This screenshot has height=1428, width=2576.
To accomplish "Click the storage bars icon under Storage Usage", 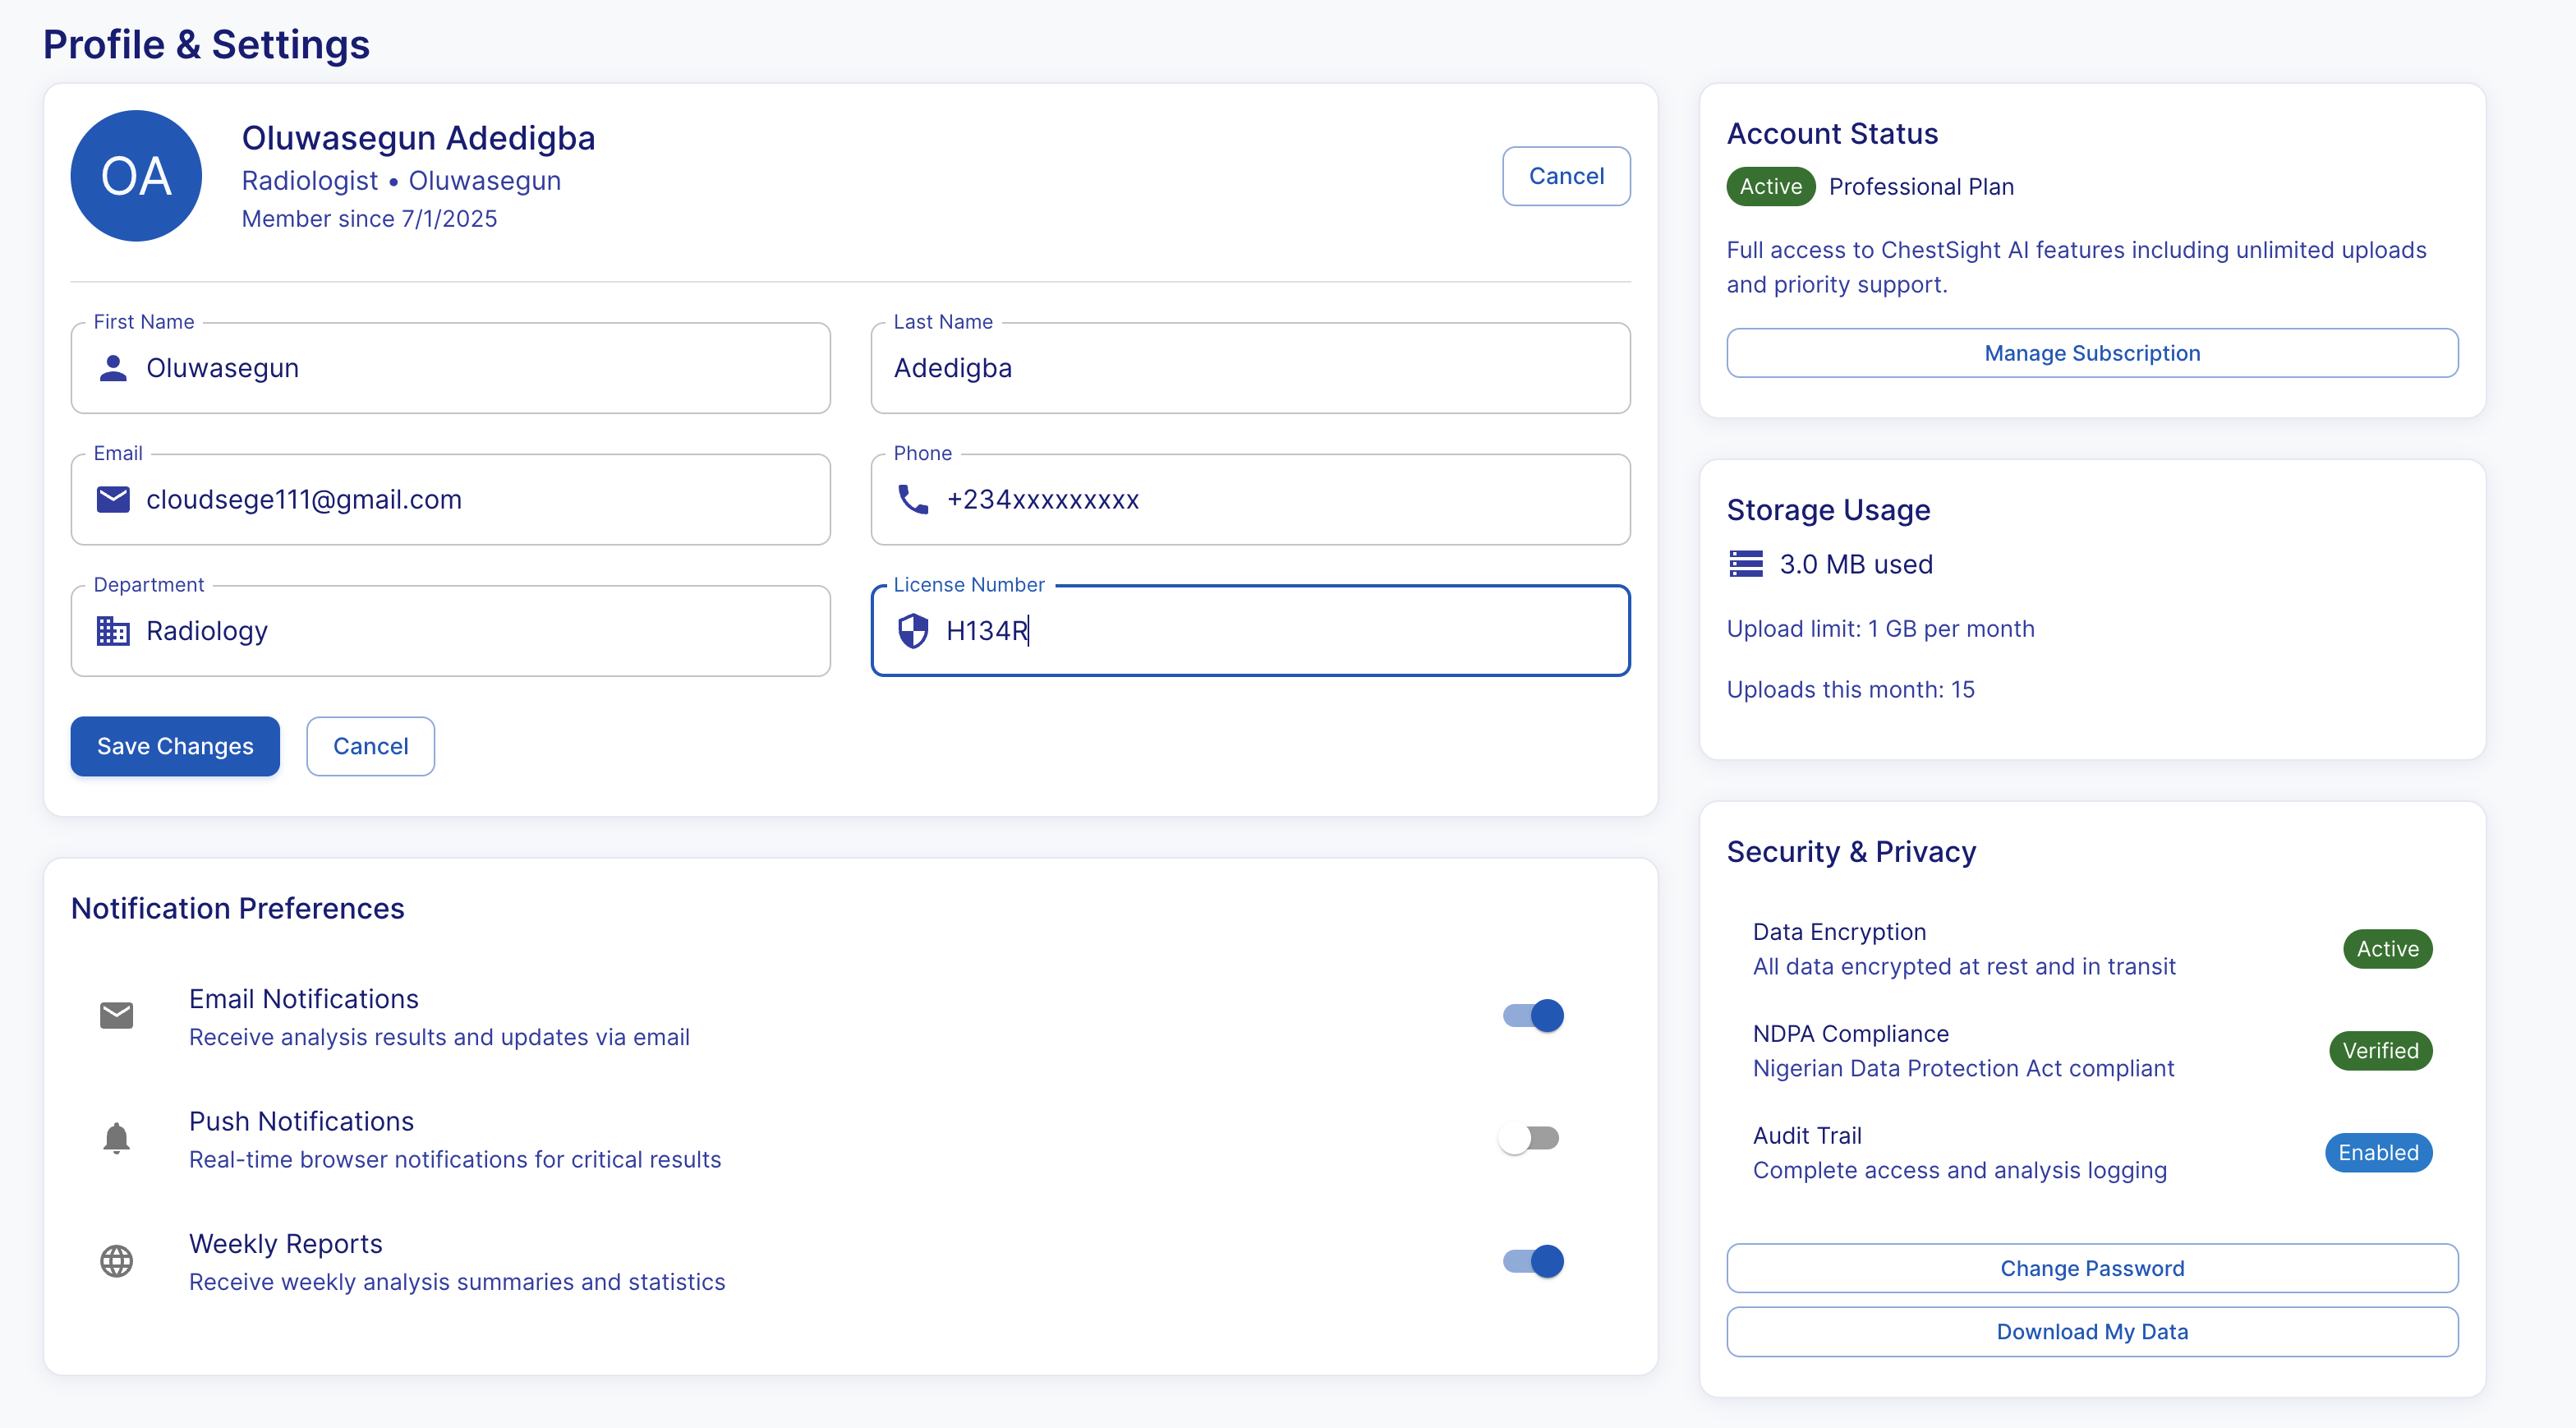I will click(1746, 564).
